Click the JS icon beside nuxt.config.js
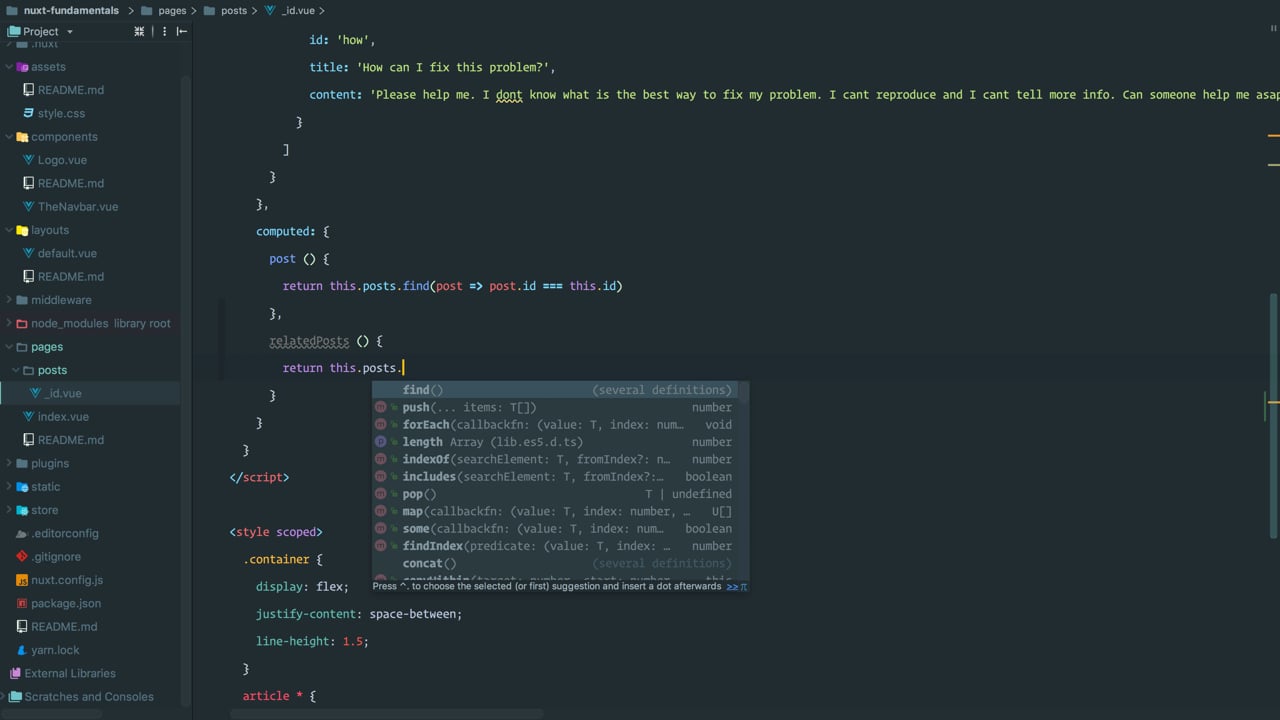The height and width of the screenshot is (720, 1280). pyautogui.click(x=22, y=580)
